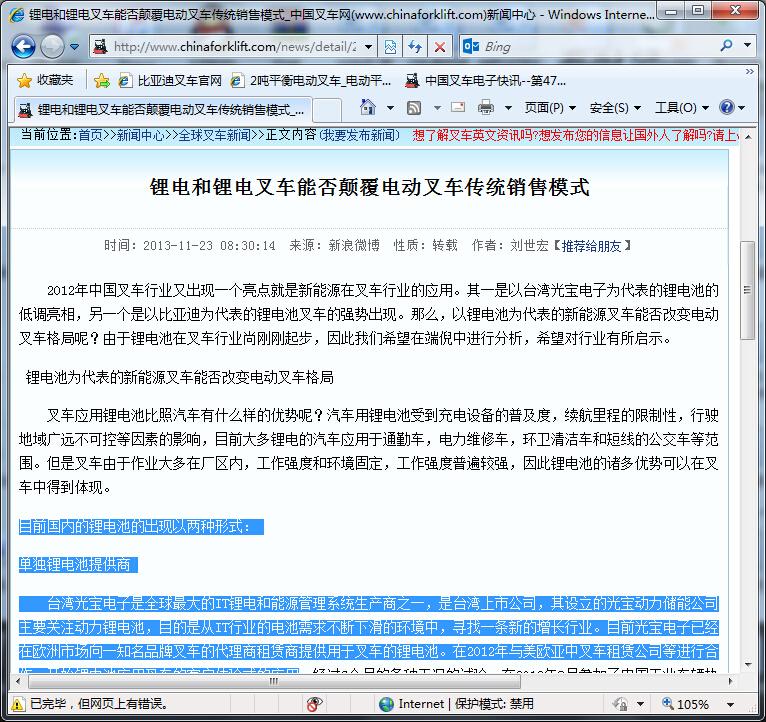Viewport: 766px width, 722px height.
Task: Click the subheading 锂电池为代表的新能源叉车能否改变电动叉车格局
Action: tap(180, 377)
